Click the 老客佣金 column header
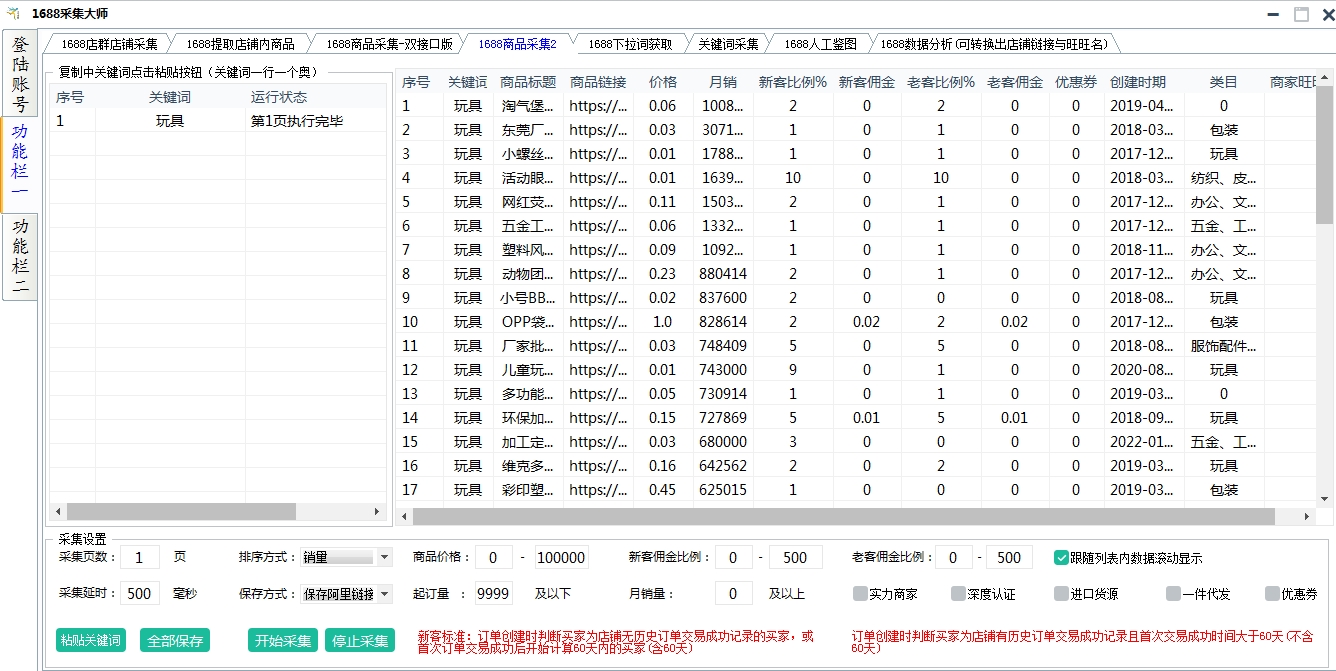 coord(1015,82)
